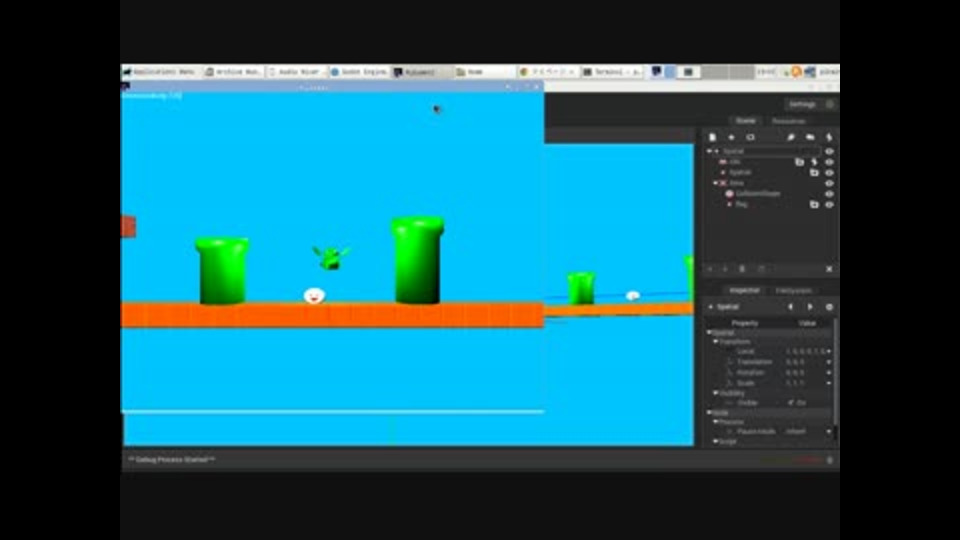The height and width of the screenshot is (540, 960).
Task: Toggle the Visible On checkbox
Action: coord(790,403)
